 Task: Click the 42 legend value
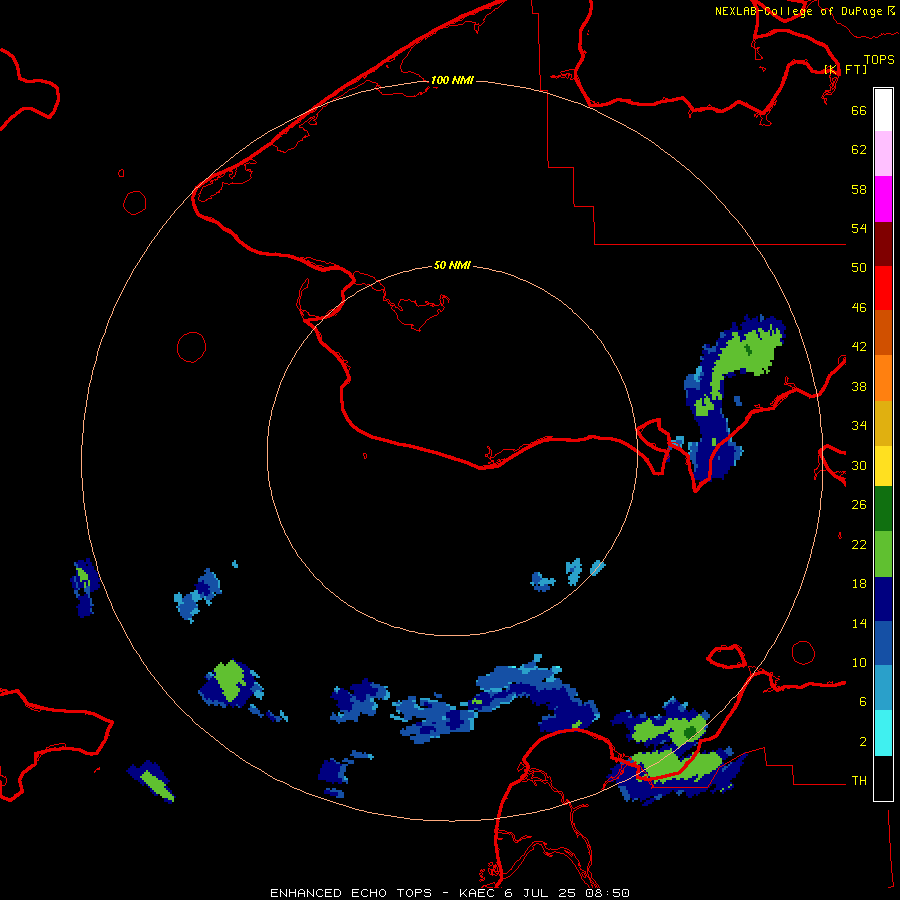click(x=859, y=347)
